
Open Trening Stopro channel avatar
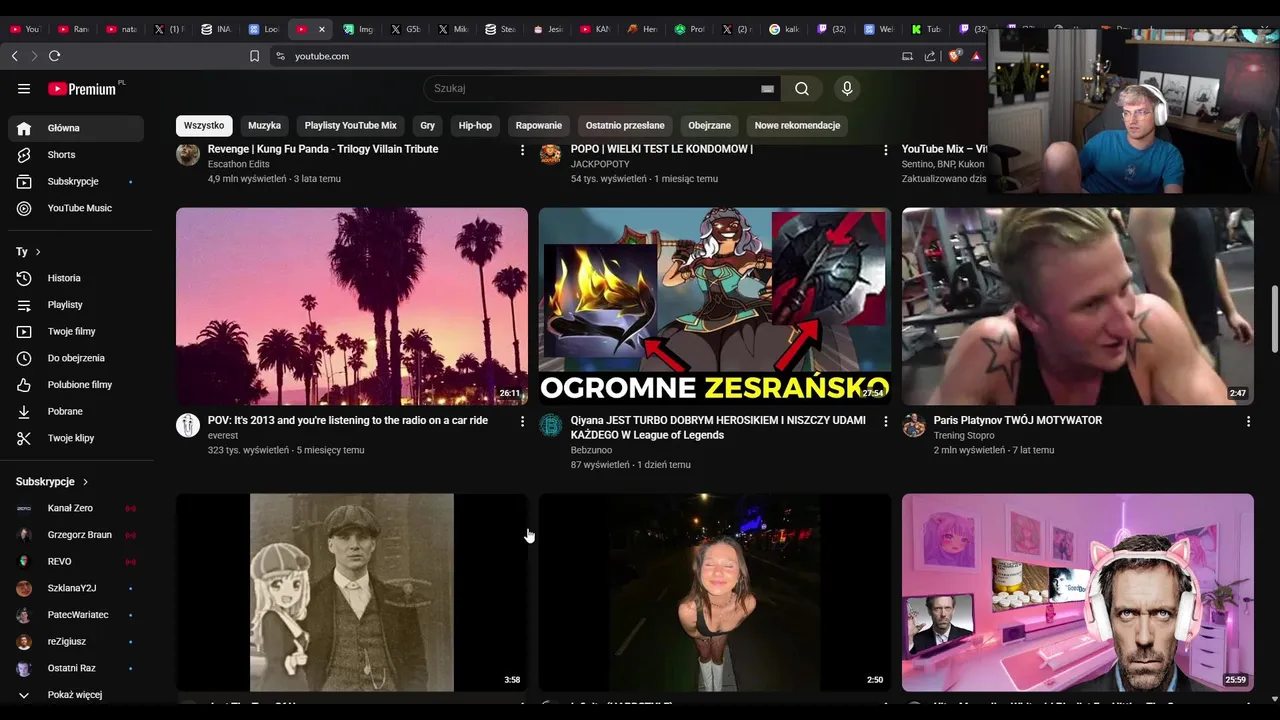point(914,425)
